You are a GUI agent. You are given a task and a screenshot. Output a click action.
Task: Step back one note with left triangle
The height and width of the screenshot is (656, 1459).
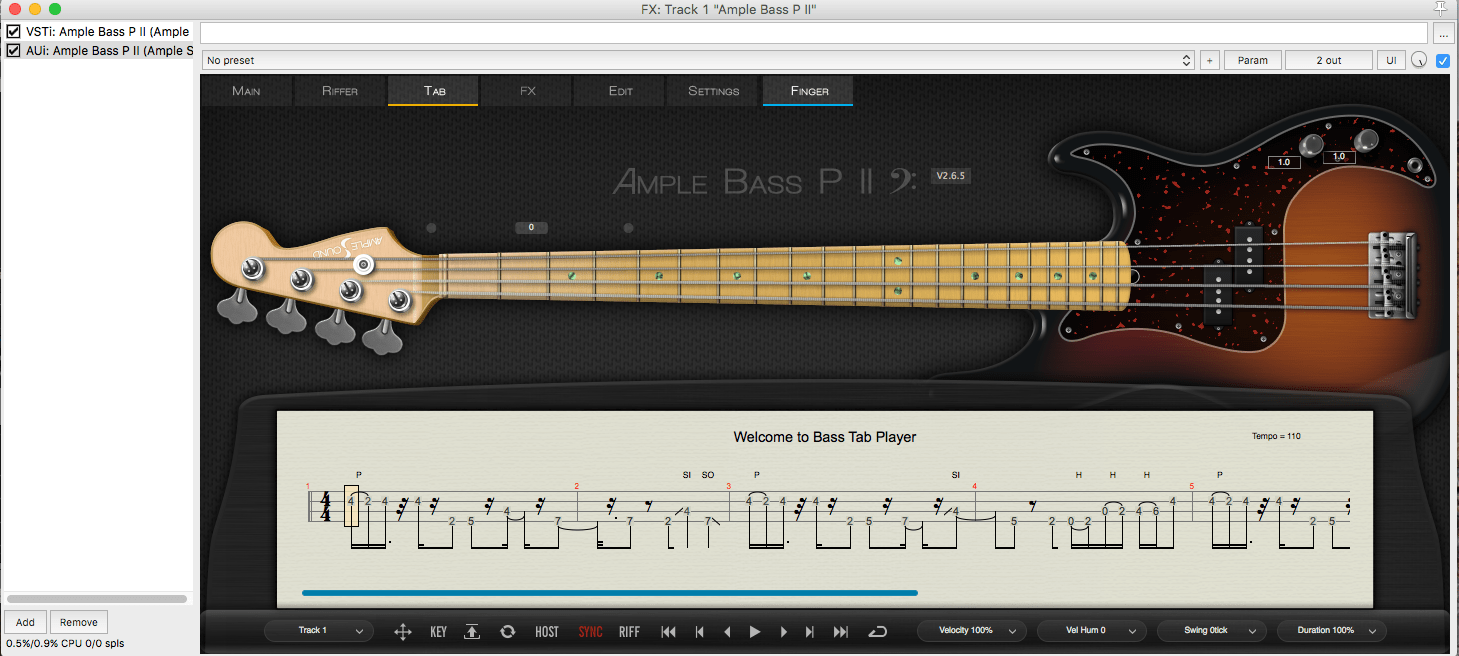[x=727, y=632]
